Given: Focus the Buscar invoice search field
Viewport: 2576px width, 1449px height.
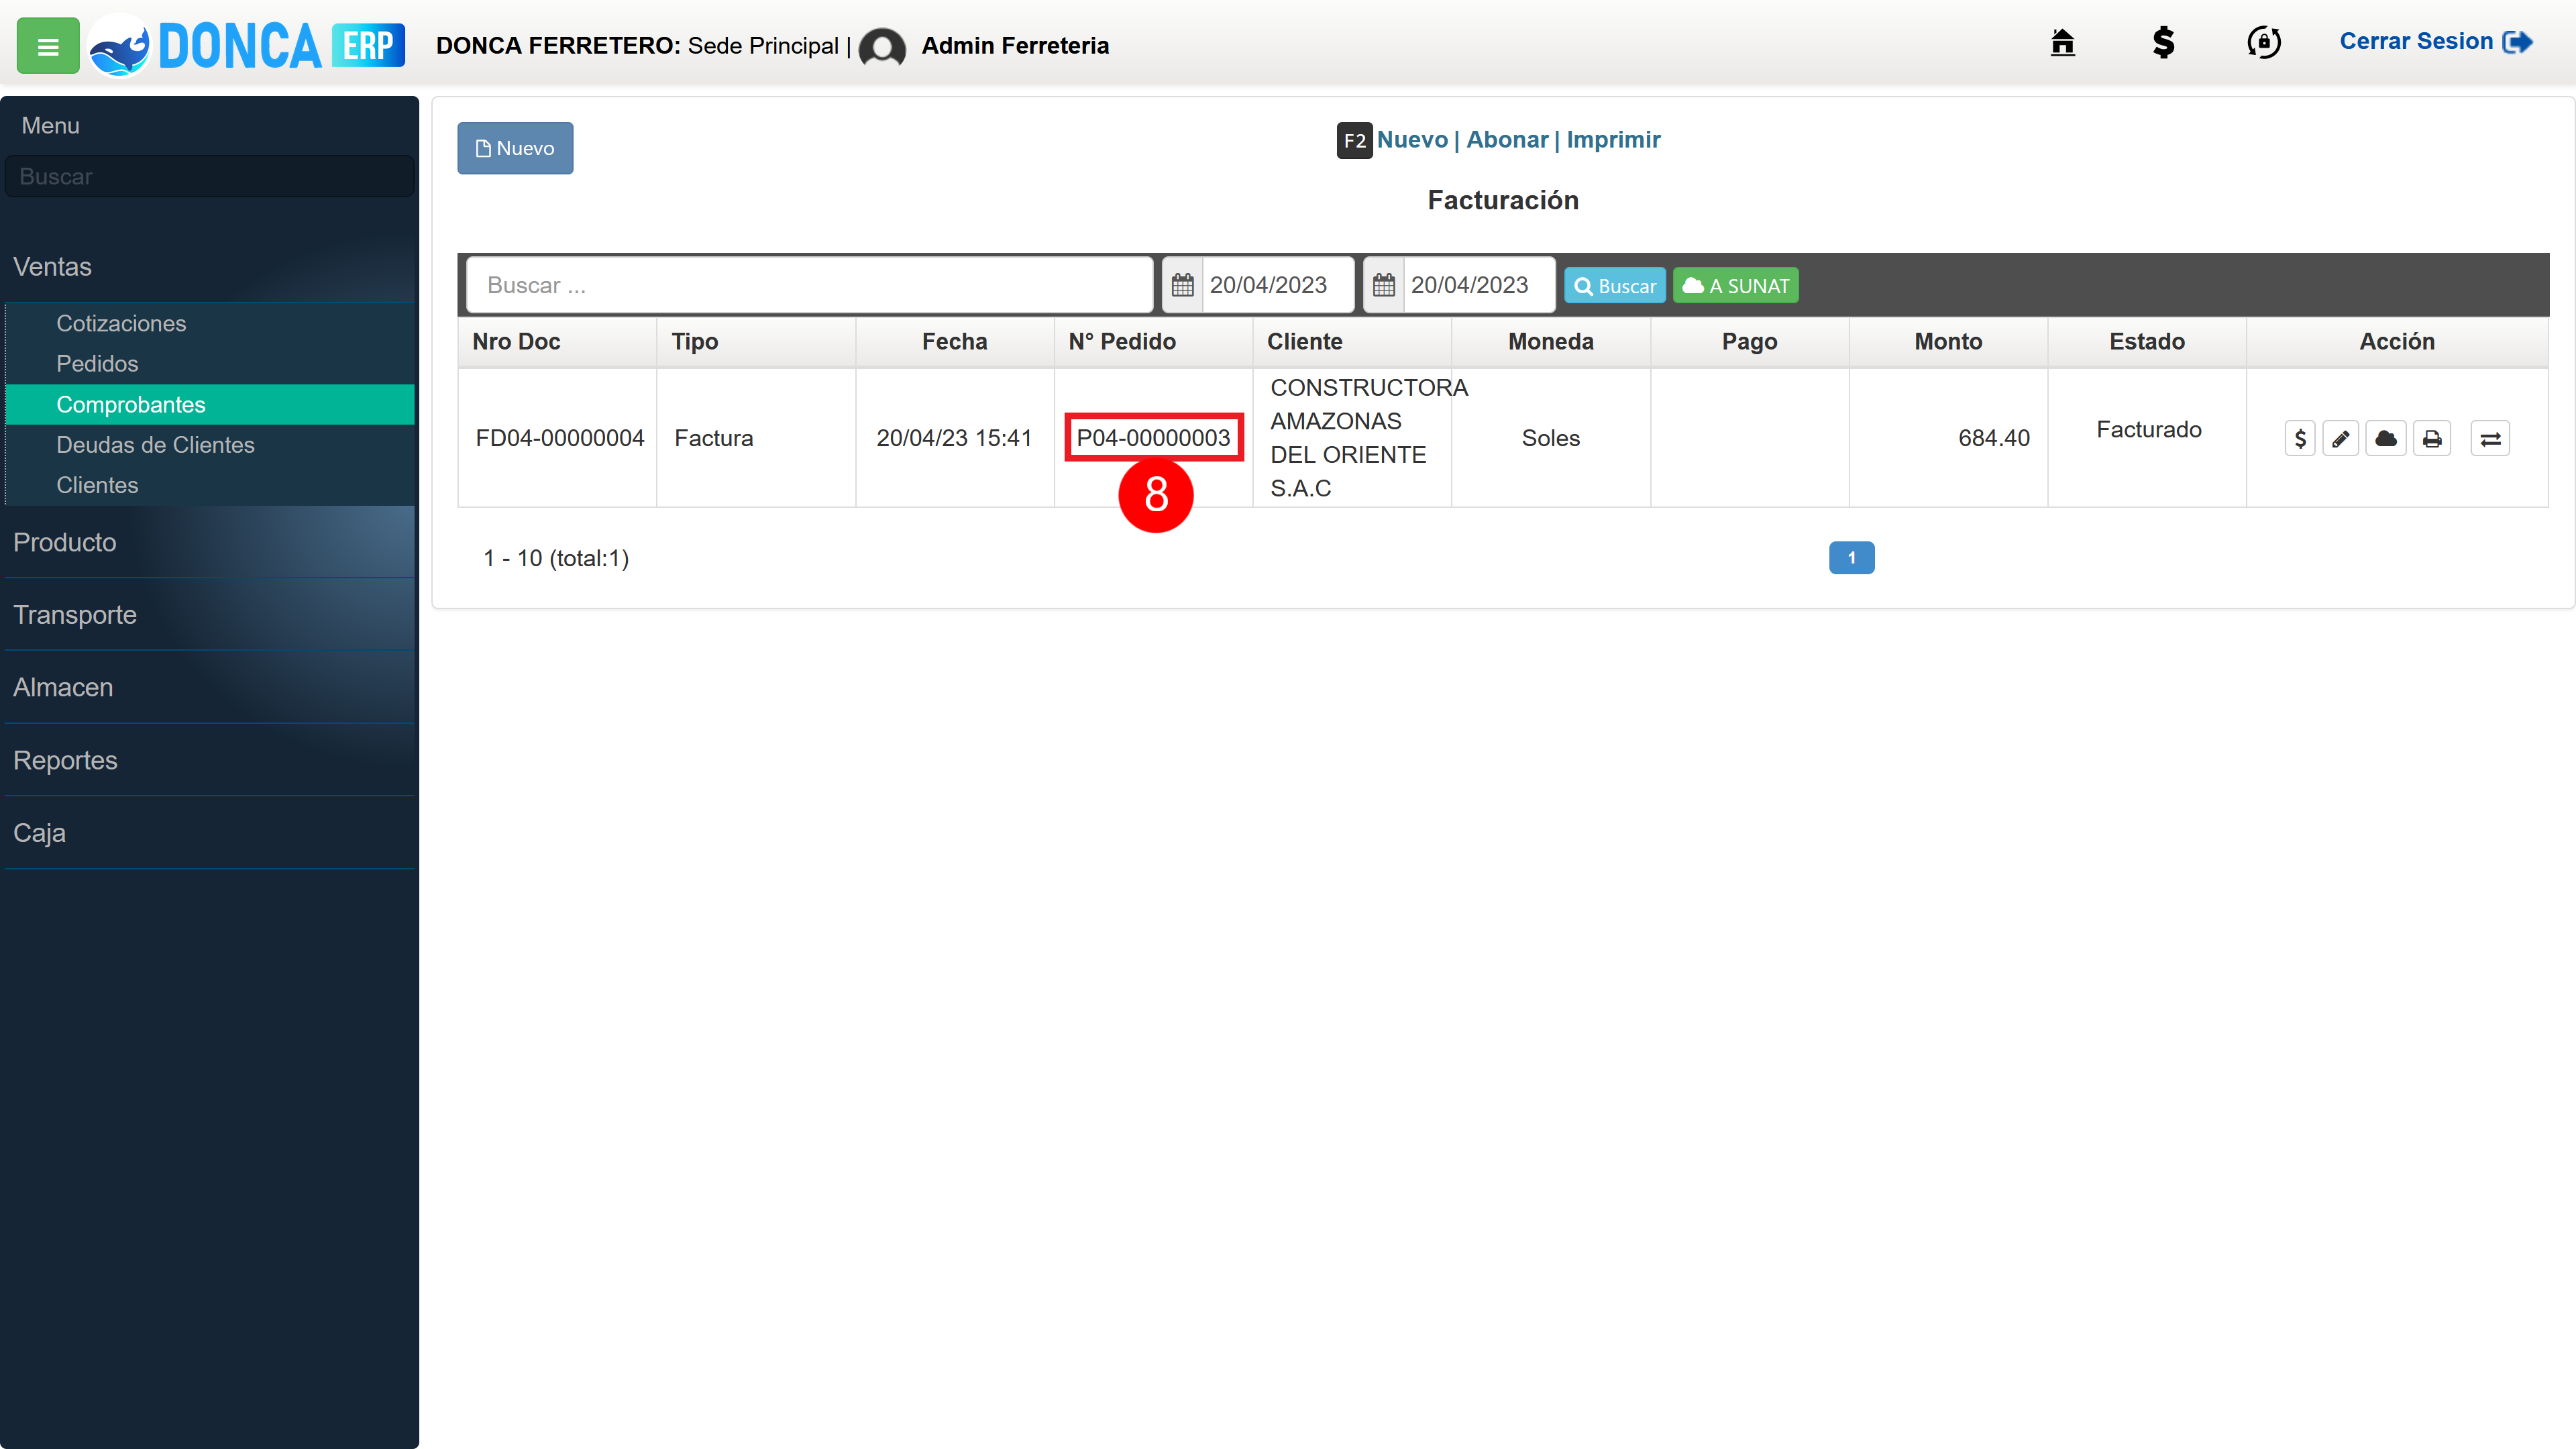Looking at the screenshot, I should tap(810, 285).
